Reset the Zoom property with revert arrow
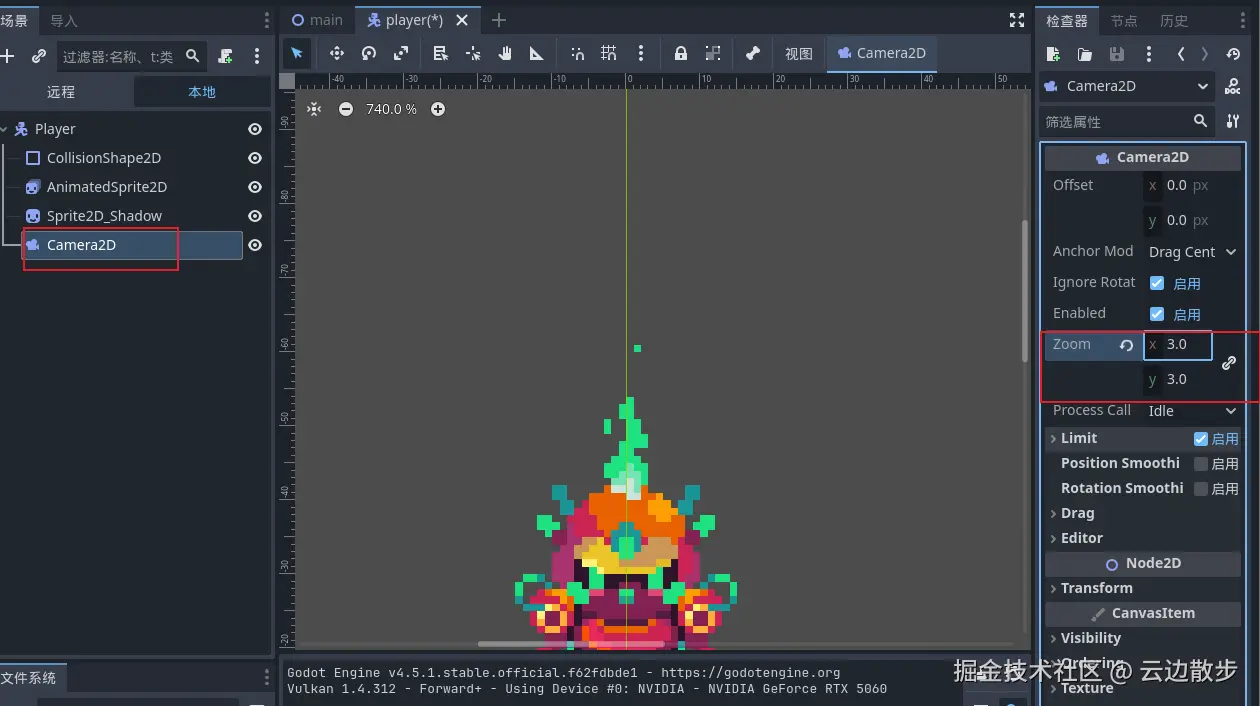The image size is (1260, 706). click(1126, 345)
